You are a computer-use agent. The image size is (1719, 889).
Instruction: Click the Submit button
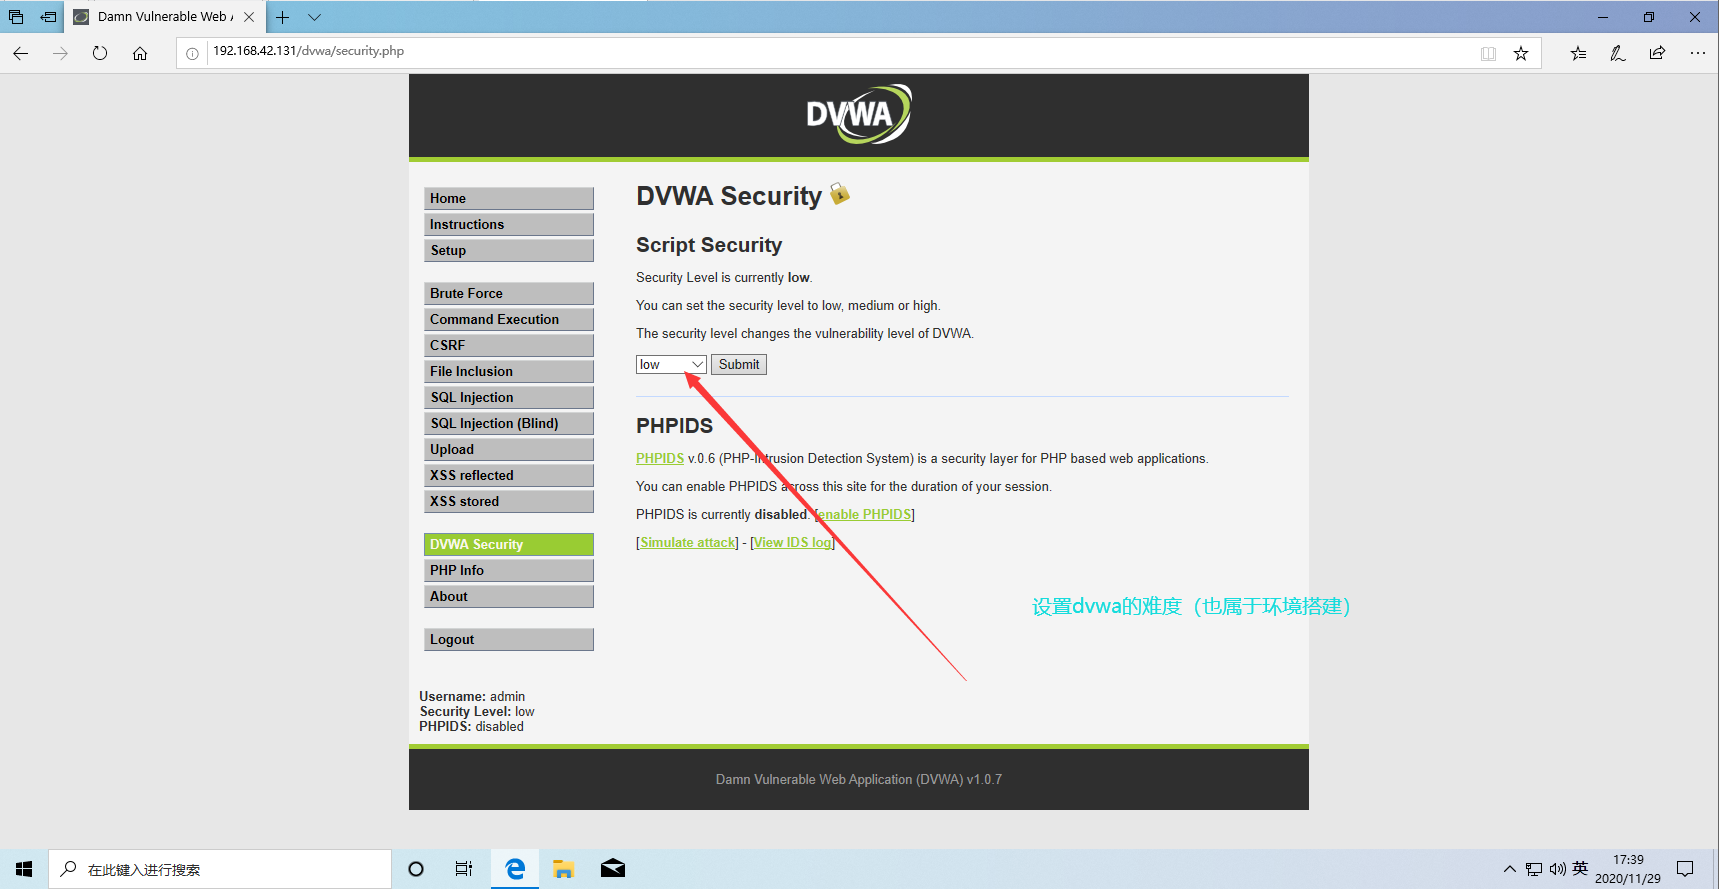[x=739, y=365]
